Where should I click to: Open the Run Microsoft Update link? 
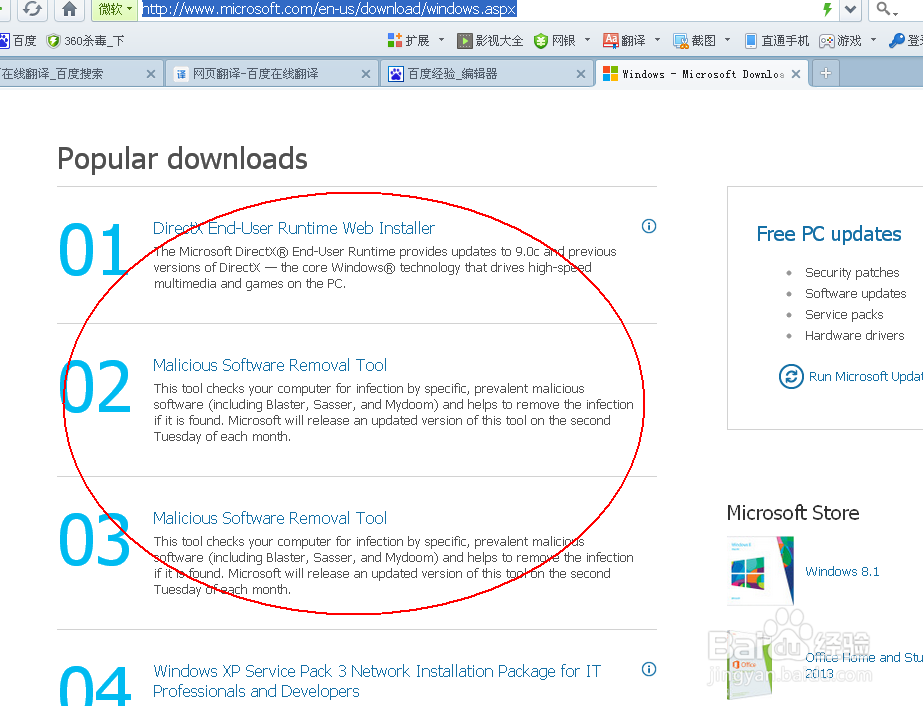[x=866, y=376]
